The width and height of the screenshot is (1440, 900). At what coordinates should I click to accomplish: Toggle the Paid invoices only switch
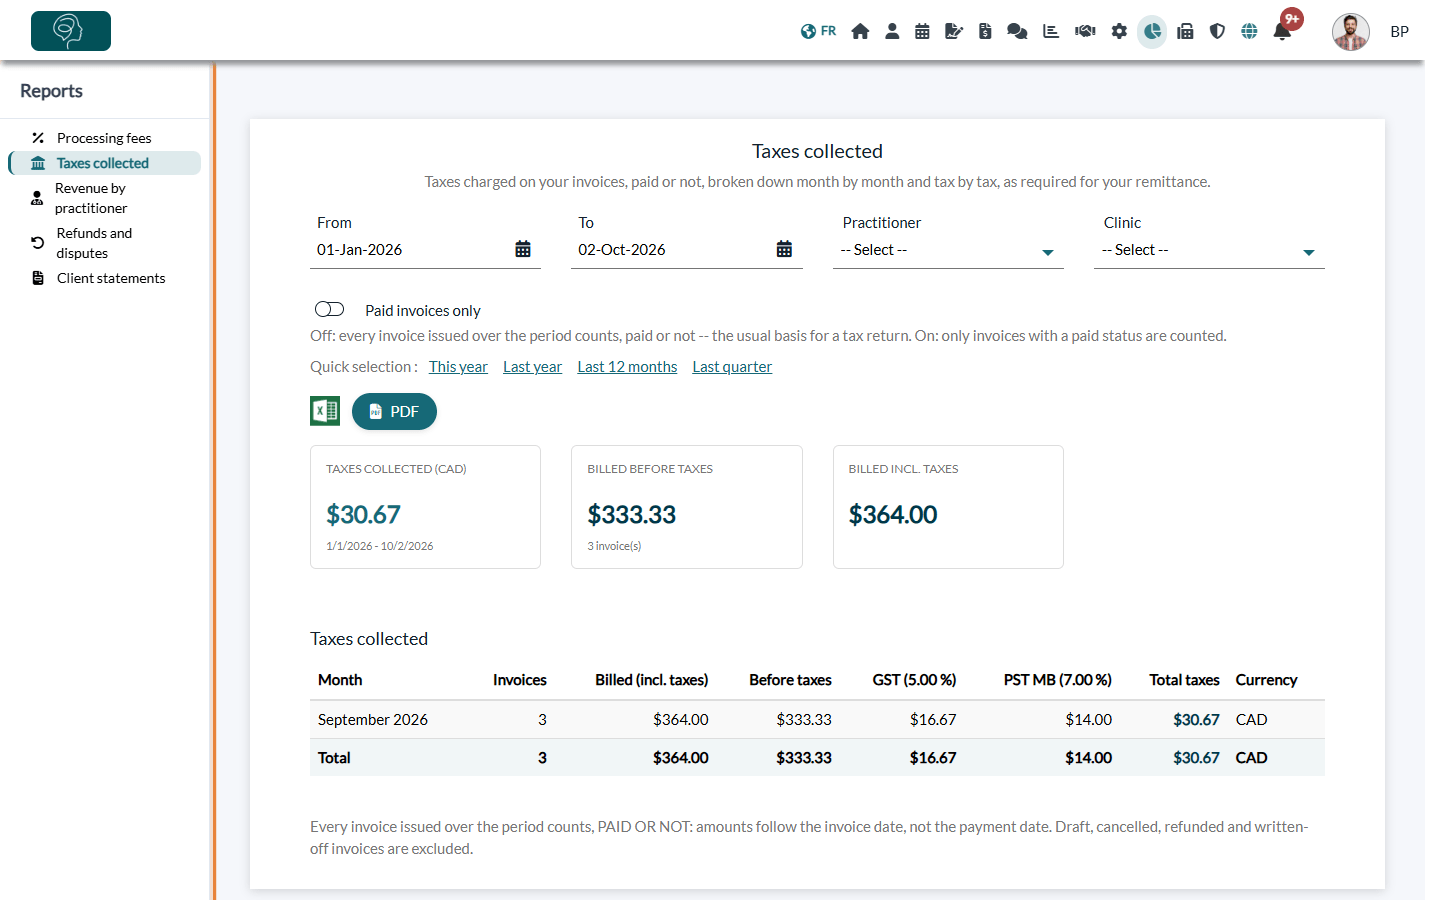click(329, 309)
